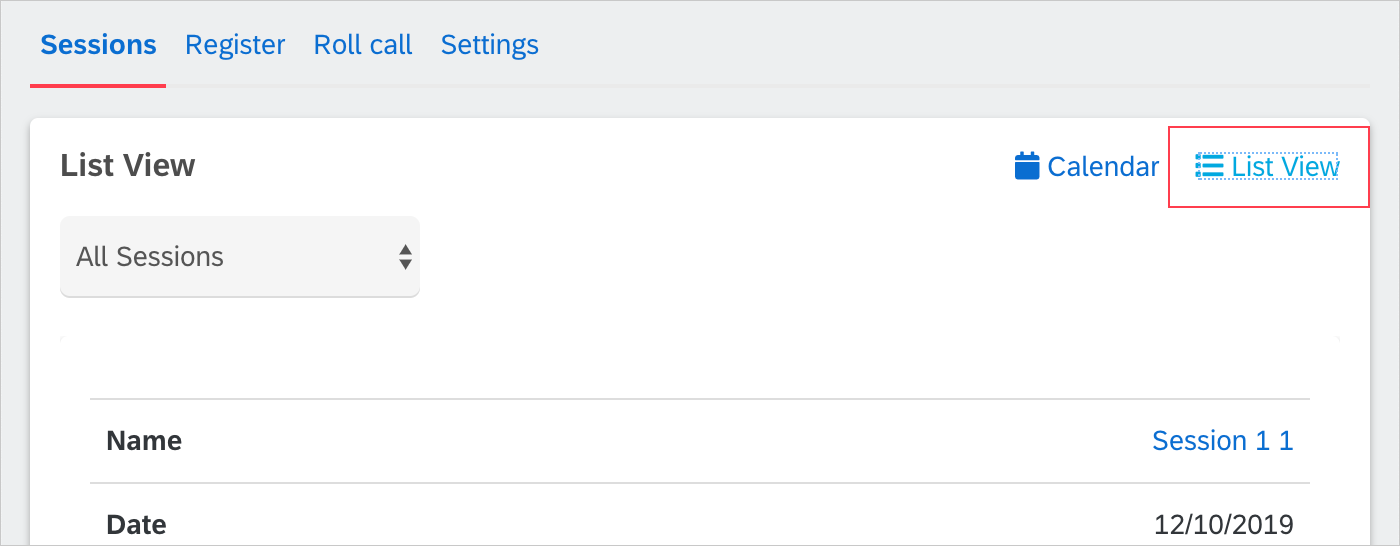Click the bulleted list icon beside List View
This screenshot has height=546, width=1400.
point(1210,166)
